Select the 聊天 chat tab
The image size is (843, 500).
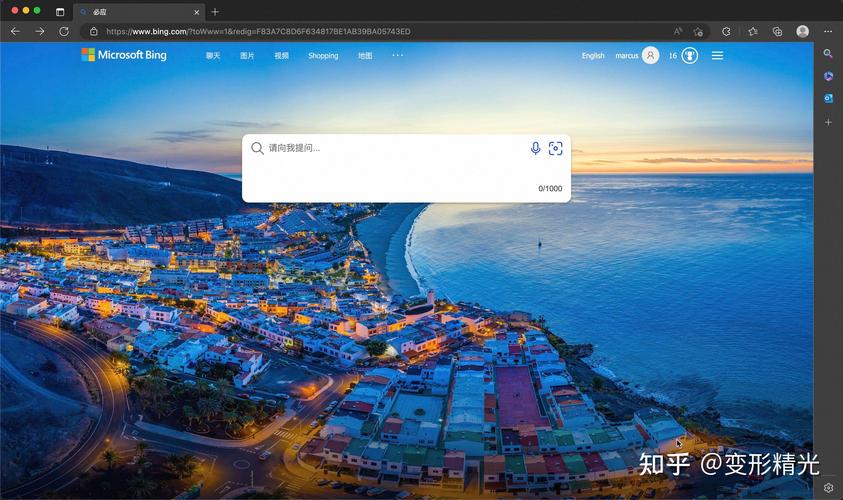(213, 55)
